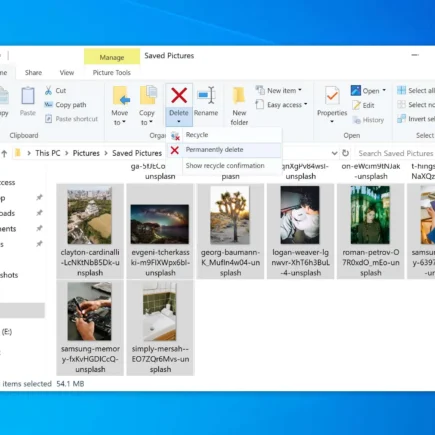Select the logan-weaver photo thumbnail
Viewport: 435px width, 435px height.
(300, 215)
